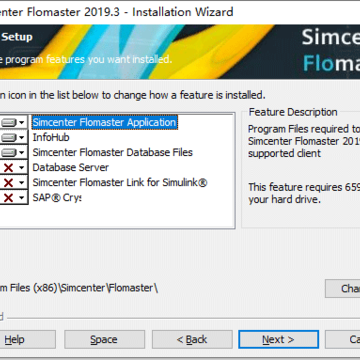Select Simcenter Flomaster Link for Simulink entry

point(120,182)
